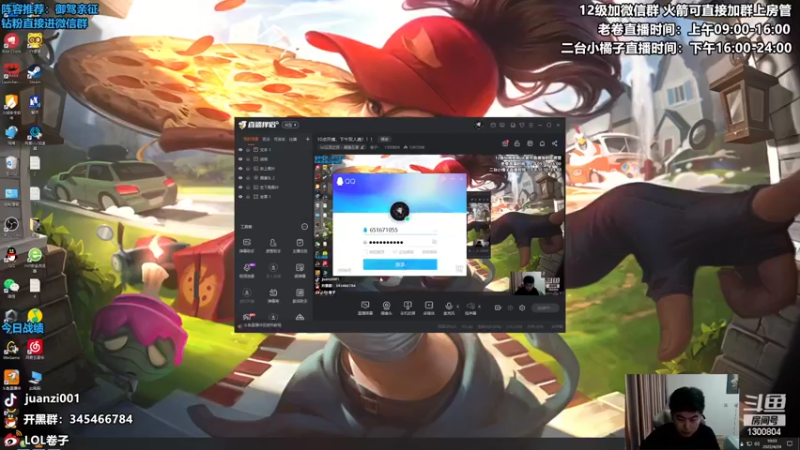Open the QQ penguin desktop shortcut
Image resolution: width=800 pixels, height=450 pixels.
11,257
